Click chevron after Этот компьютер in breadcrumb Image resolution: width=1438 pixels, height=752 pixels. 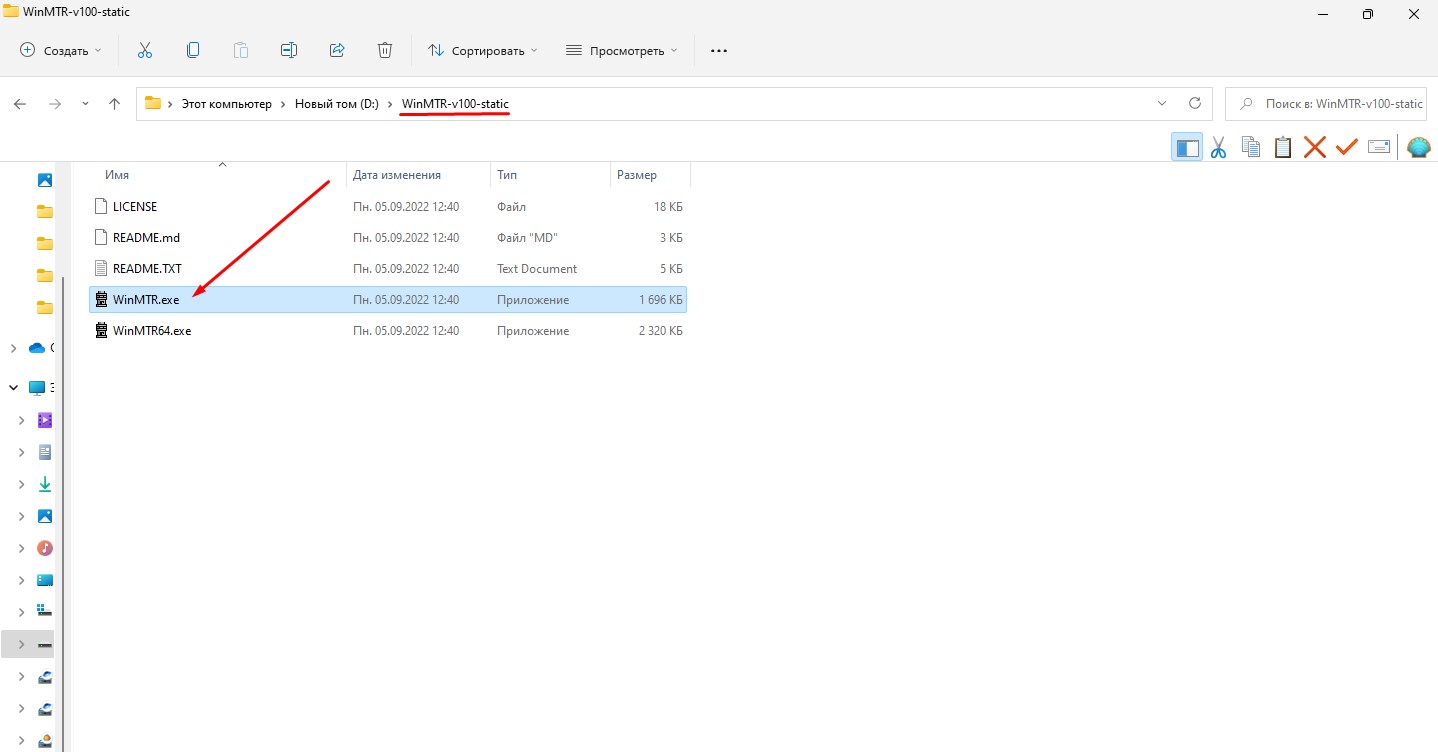[x=283, y=104]
